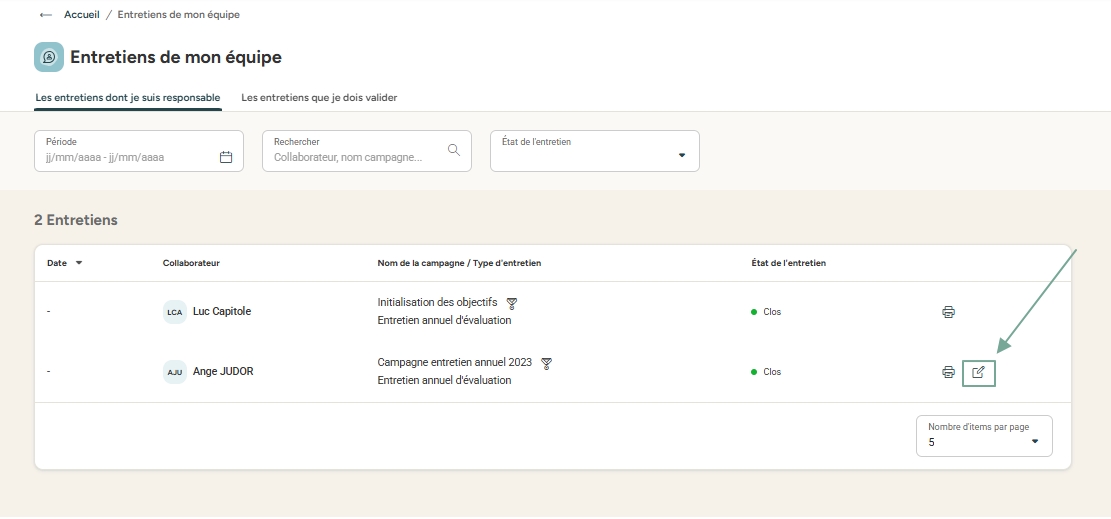Sort the table by Date column arrow
This screenshot has width=1111, height=519.
[x=79, y=263]
